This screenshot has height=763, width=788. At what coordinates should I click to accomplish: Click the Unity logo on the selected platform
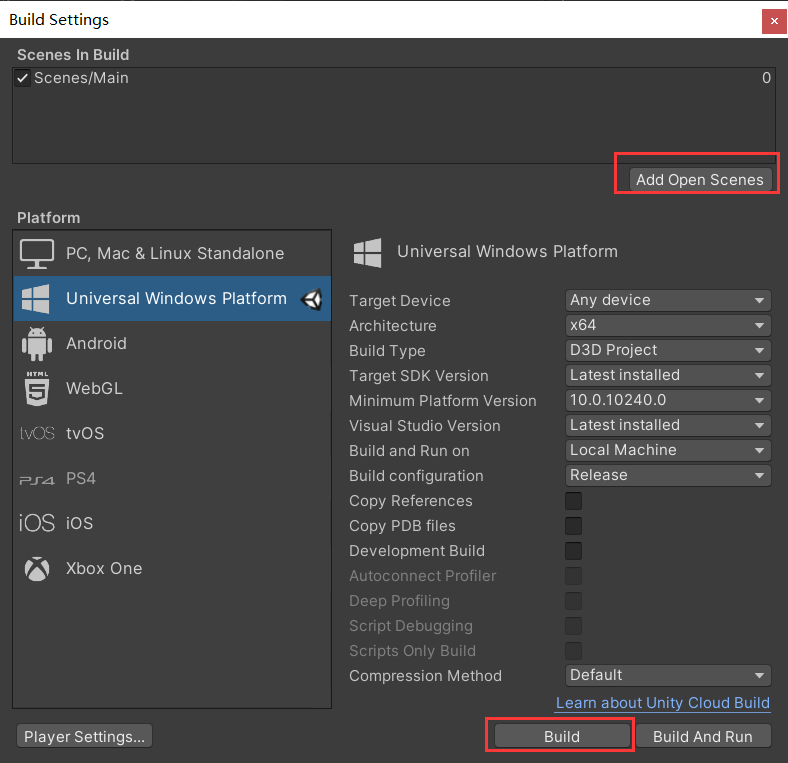(312, 300)
